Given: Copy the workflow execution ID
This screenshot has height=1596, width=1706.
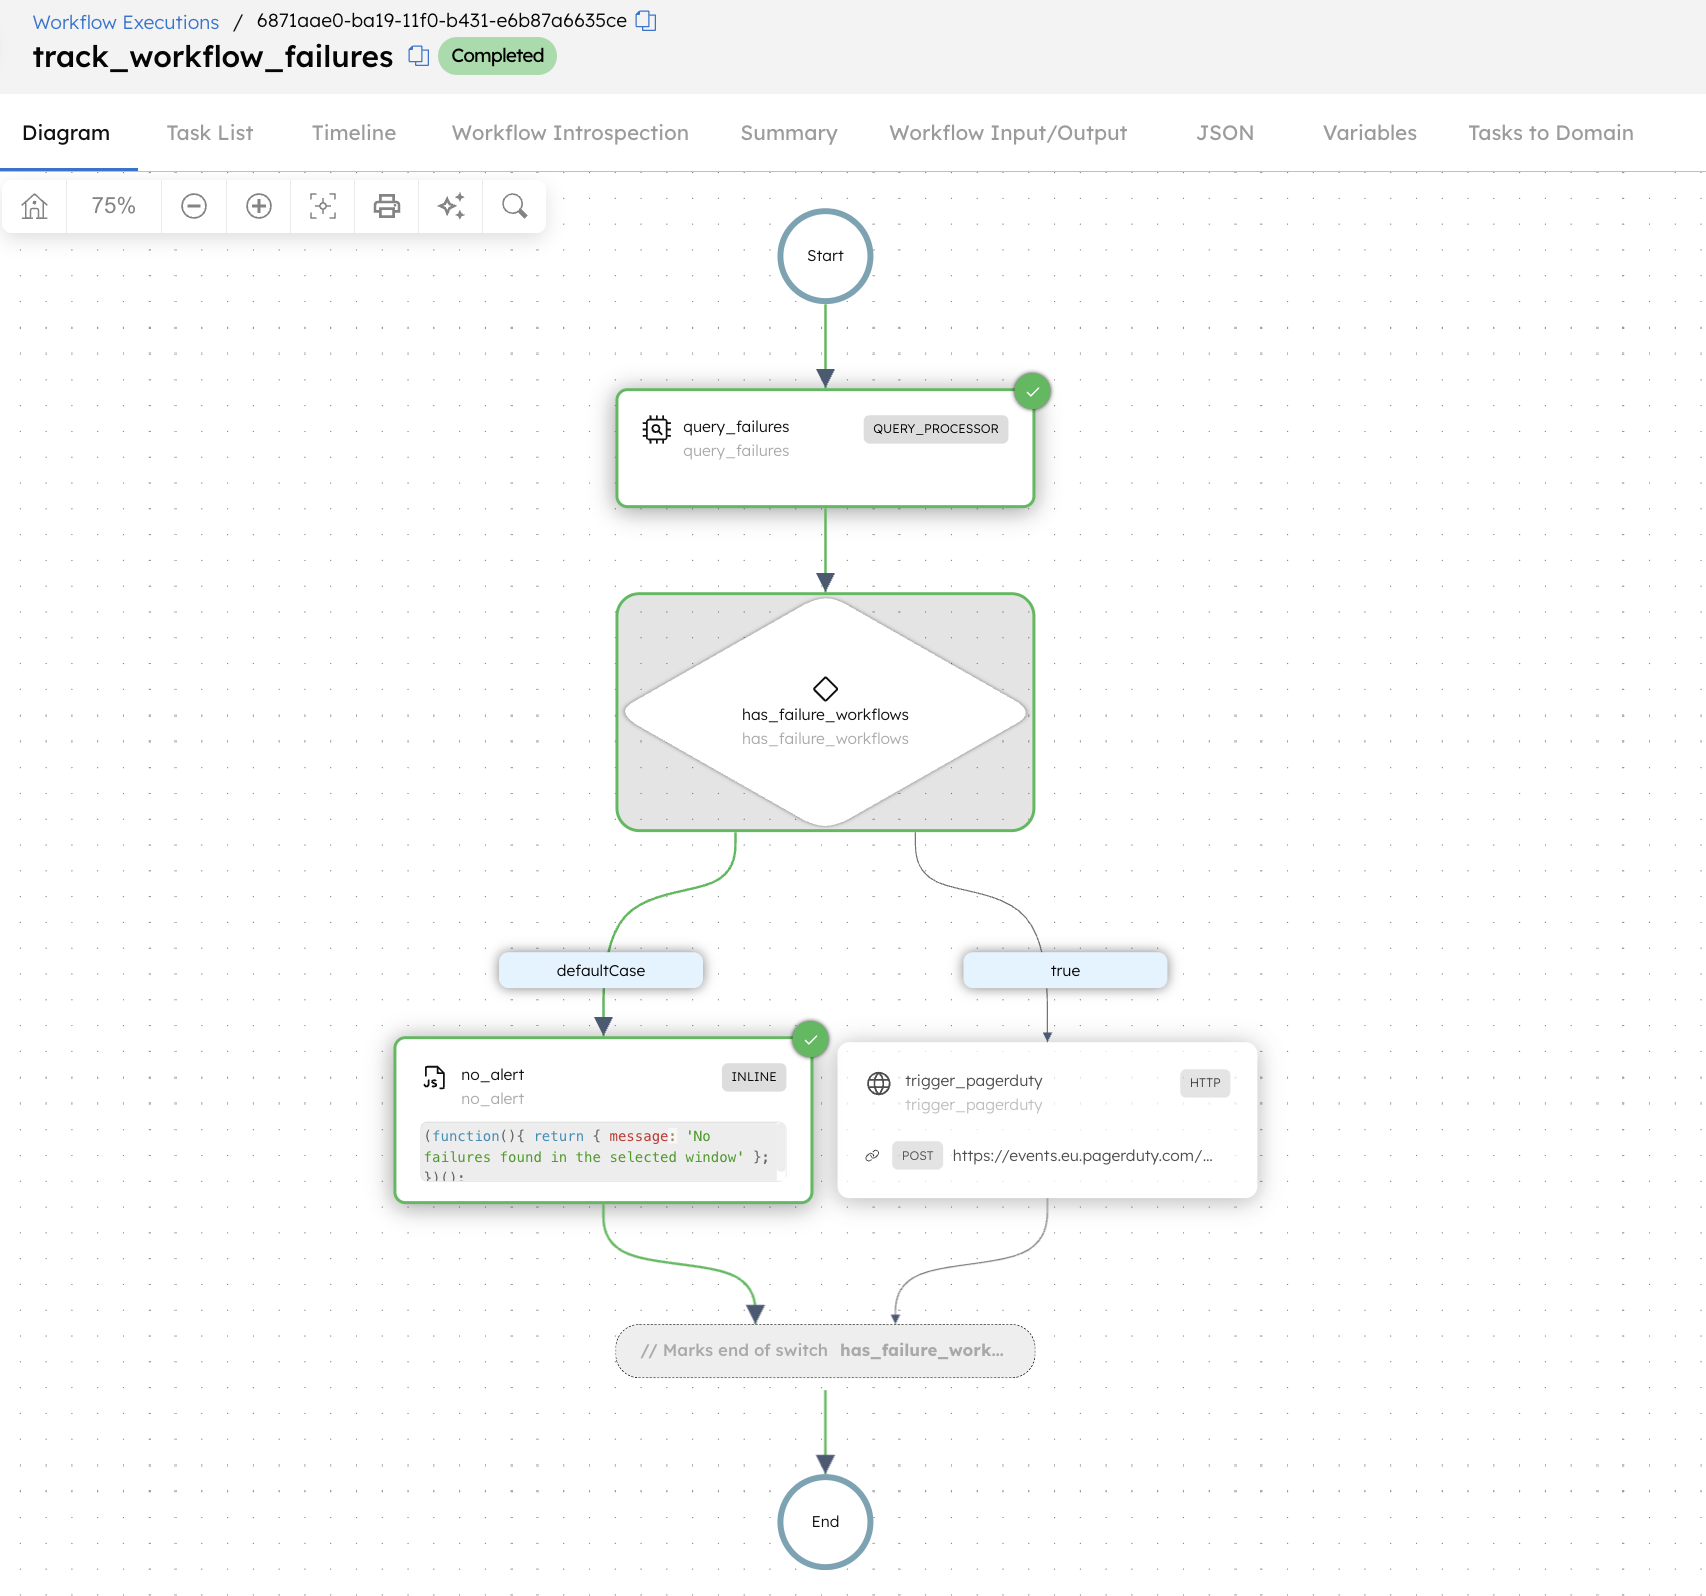Looking at the screenshot, I should (x=646, y=21).
